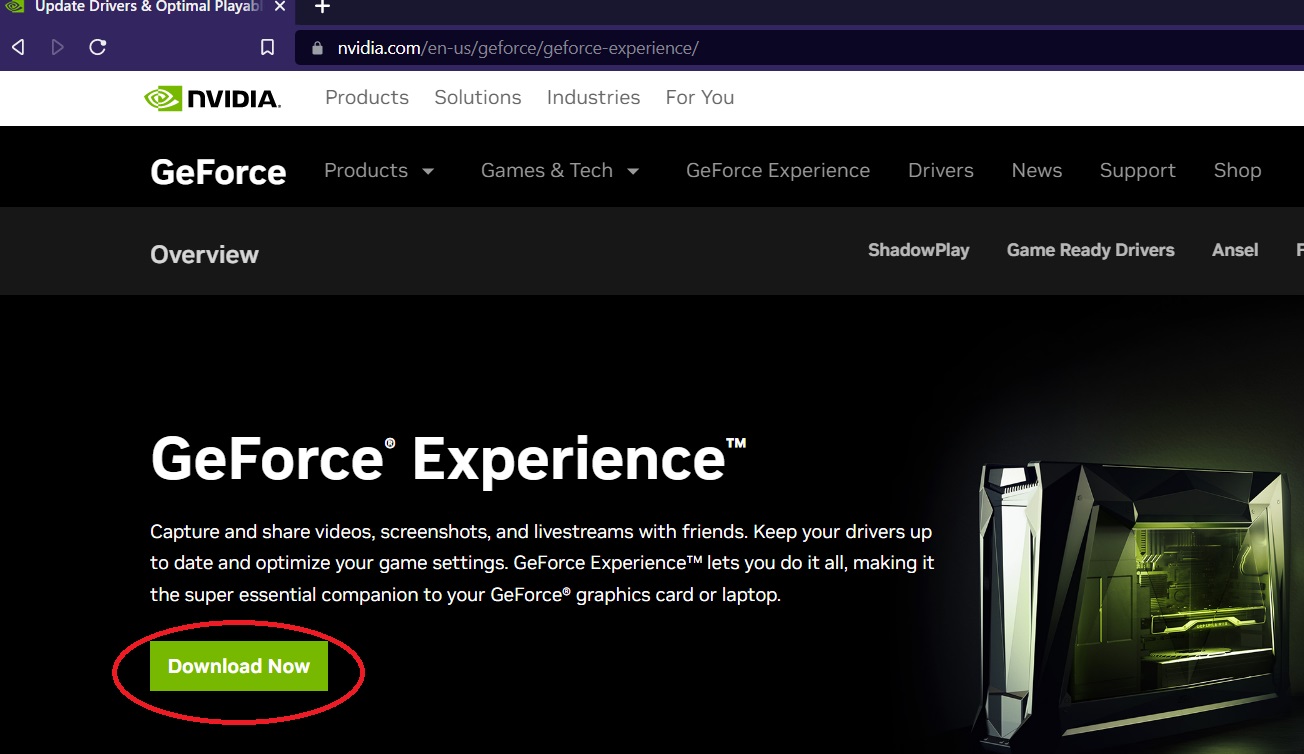
Task: Open the Industries menu
Action: [x=593, y=97]
